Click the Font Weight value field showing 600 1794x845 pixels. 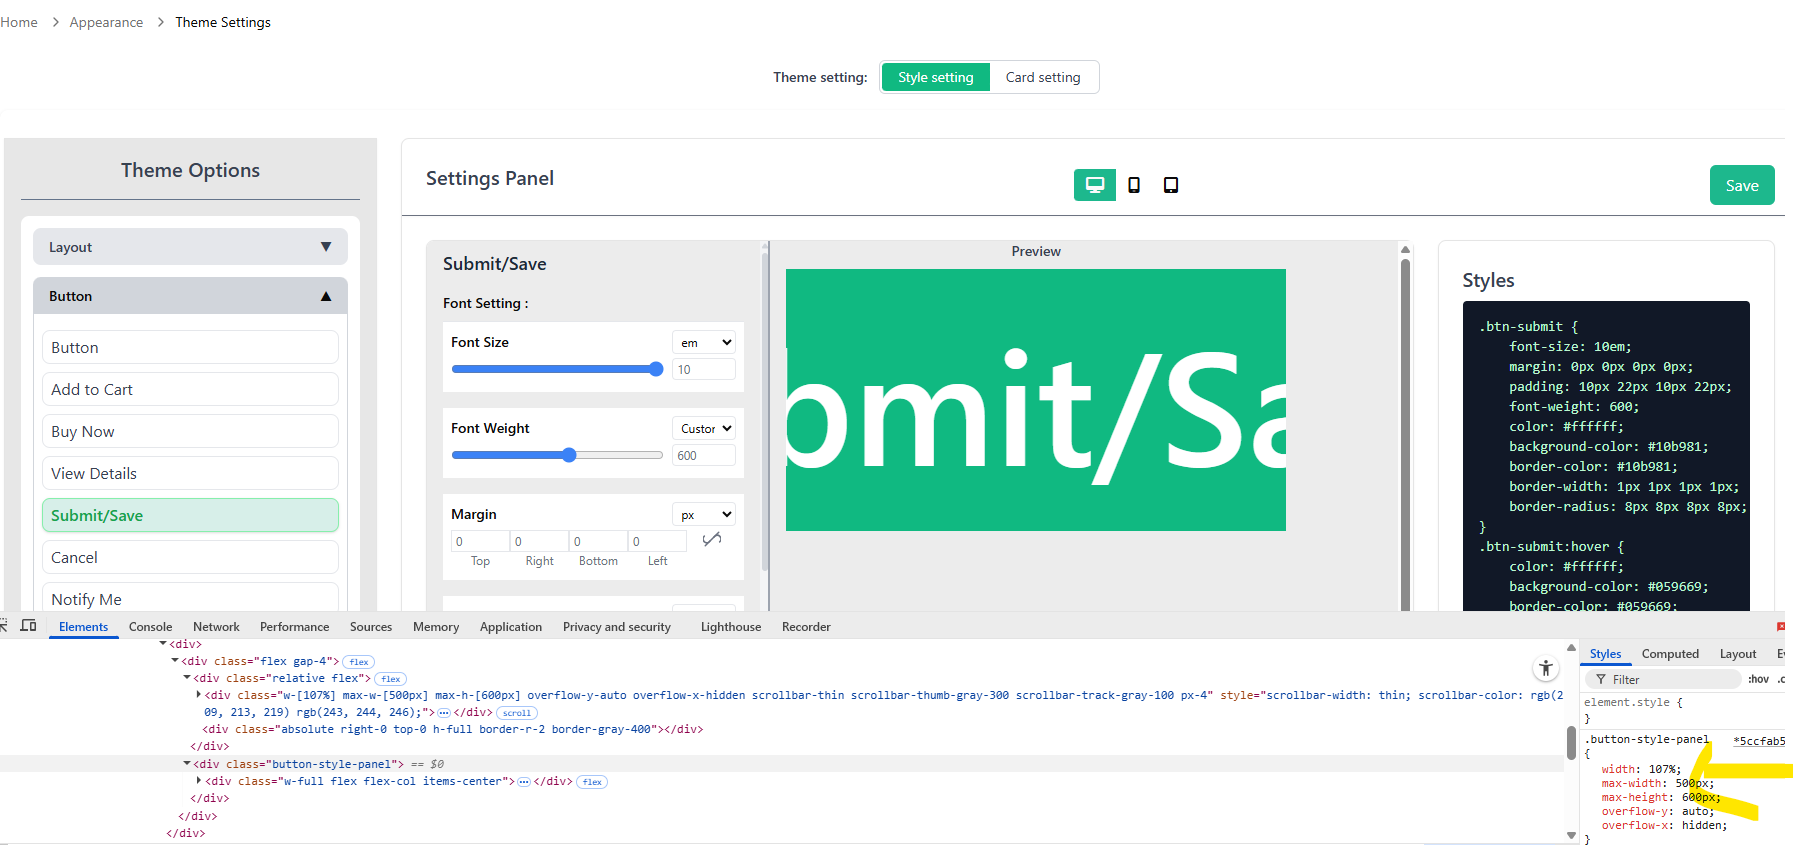click(x=704, y=456)
